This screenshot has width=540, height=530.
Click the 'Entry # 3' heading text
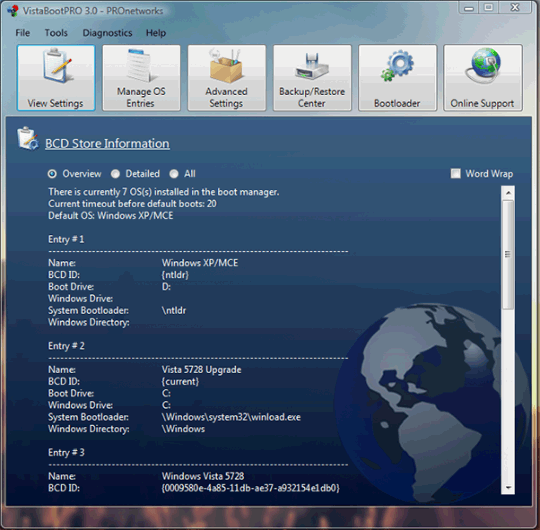(x=66, y=453)
